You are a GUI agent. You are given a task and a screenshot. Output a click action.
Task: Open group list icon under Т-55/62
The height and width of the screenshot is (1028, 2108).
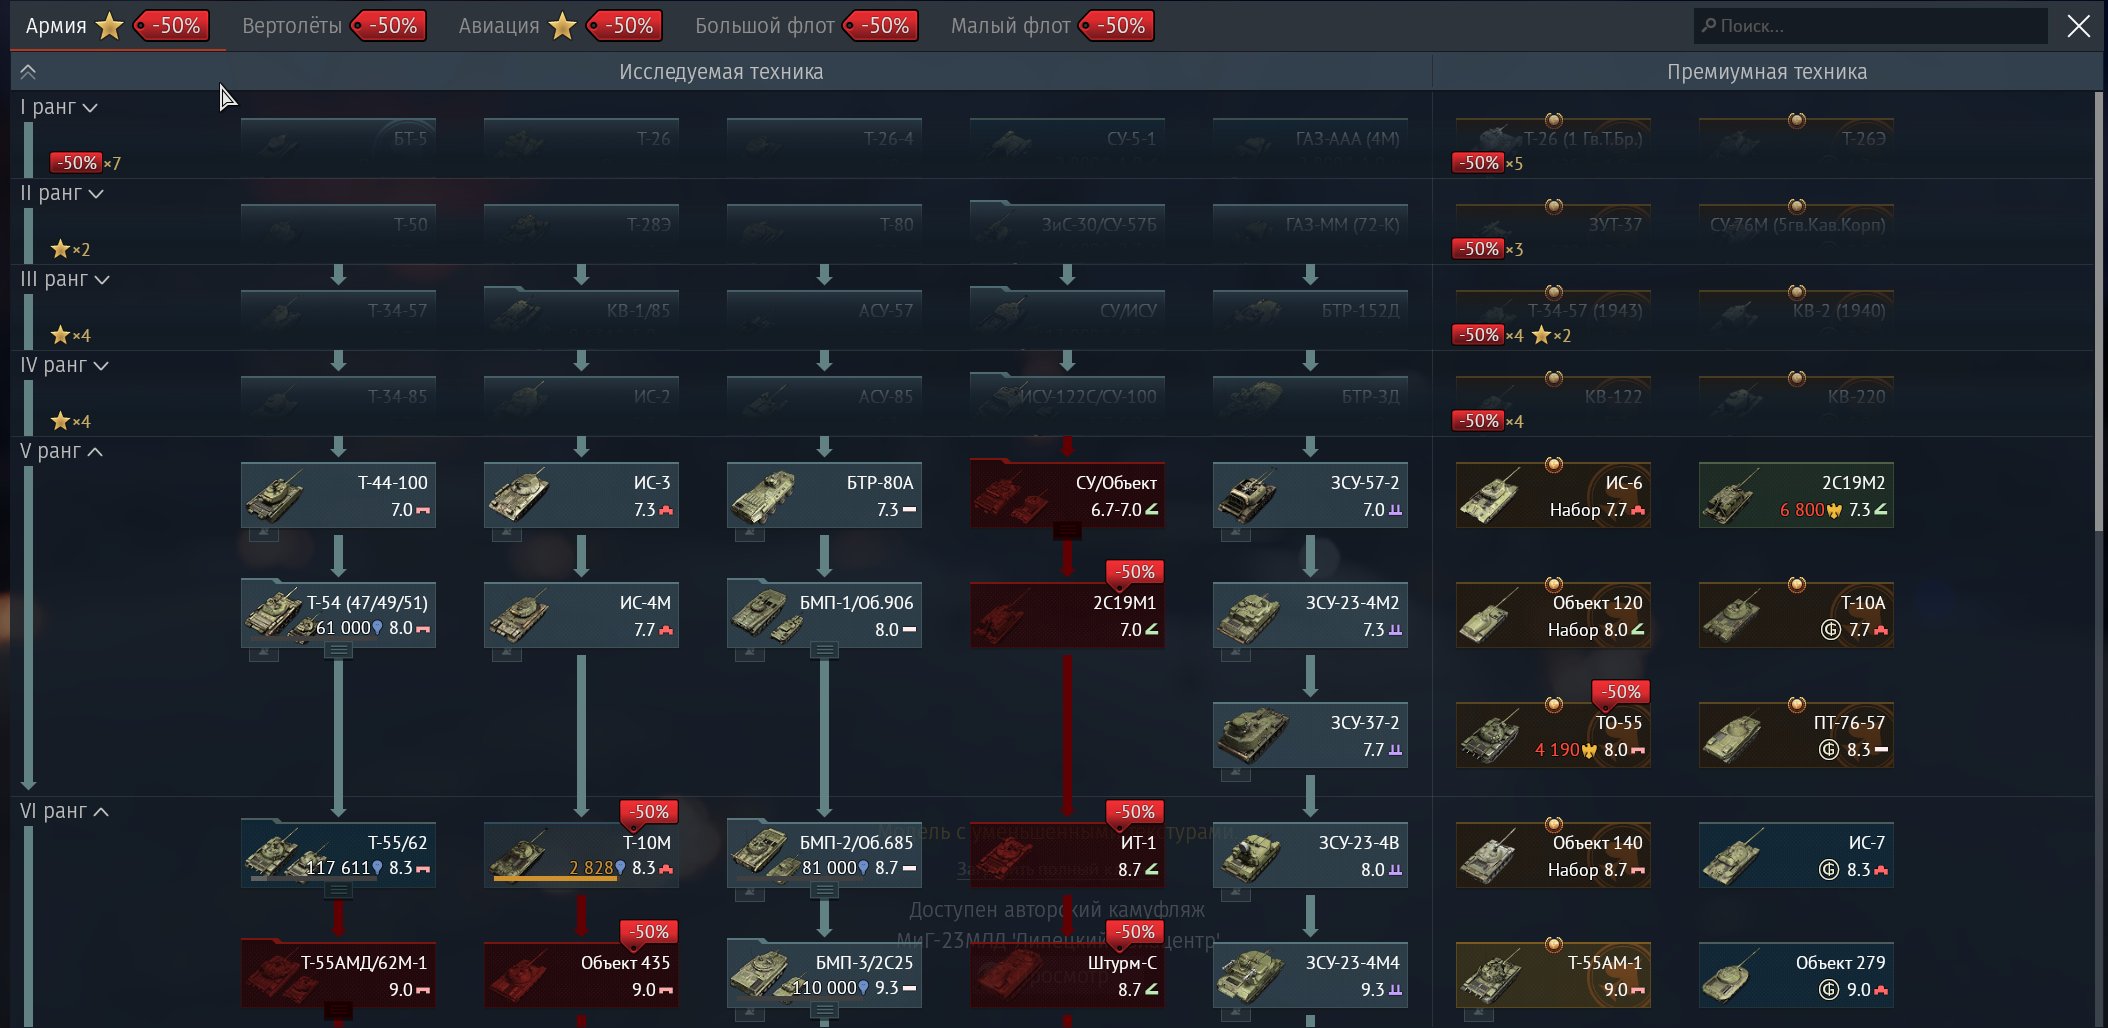[339, 891]
